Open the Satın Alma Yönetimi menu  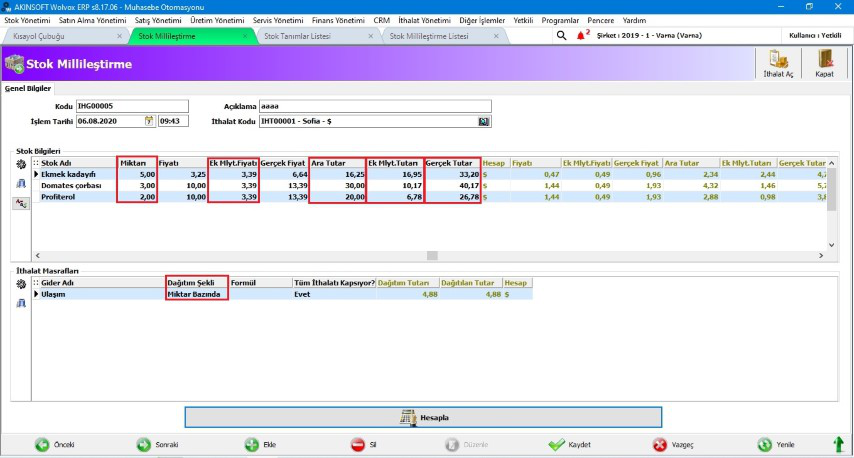93,20
